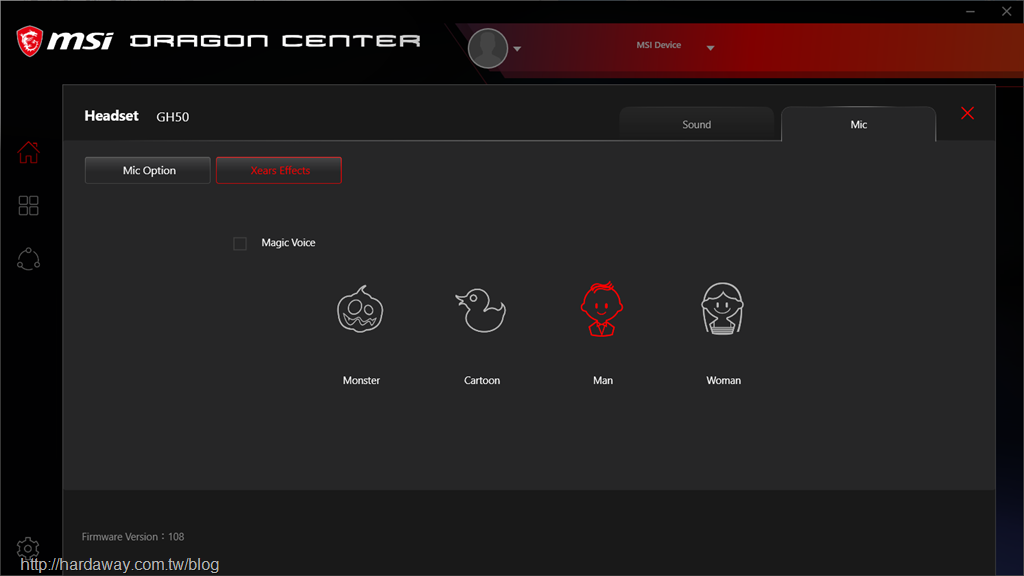This screenshot has height=576, width=1024.
Task: Open the features grid icon in the sidebar
Action: pyautogui.click(x=28, y=206)
